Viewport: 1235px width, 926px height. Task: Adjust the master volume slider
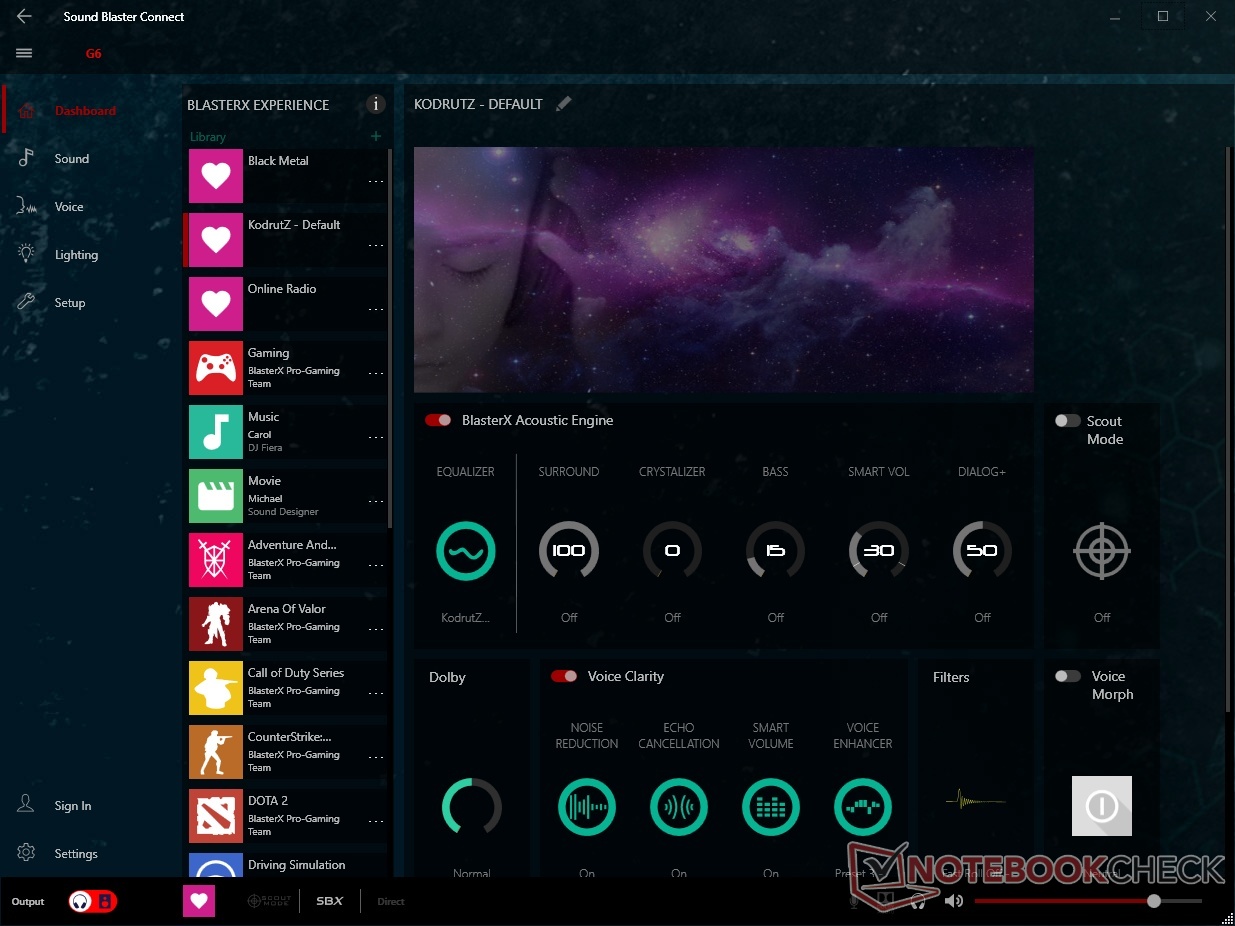[x=1089, y=901]
